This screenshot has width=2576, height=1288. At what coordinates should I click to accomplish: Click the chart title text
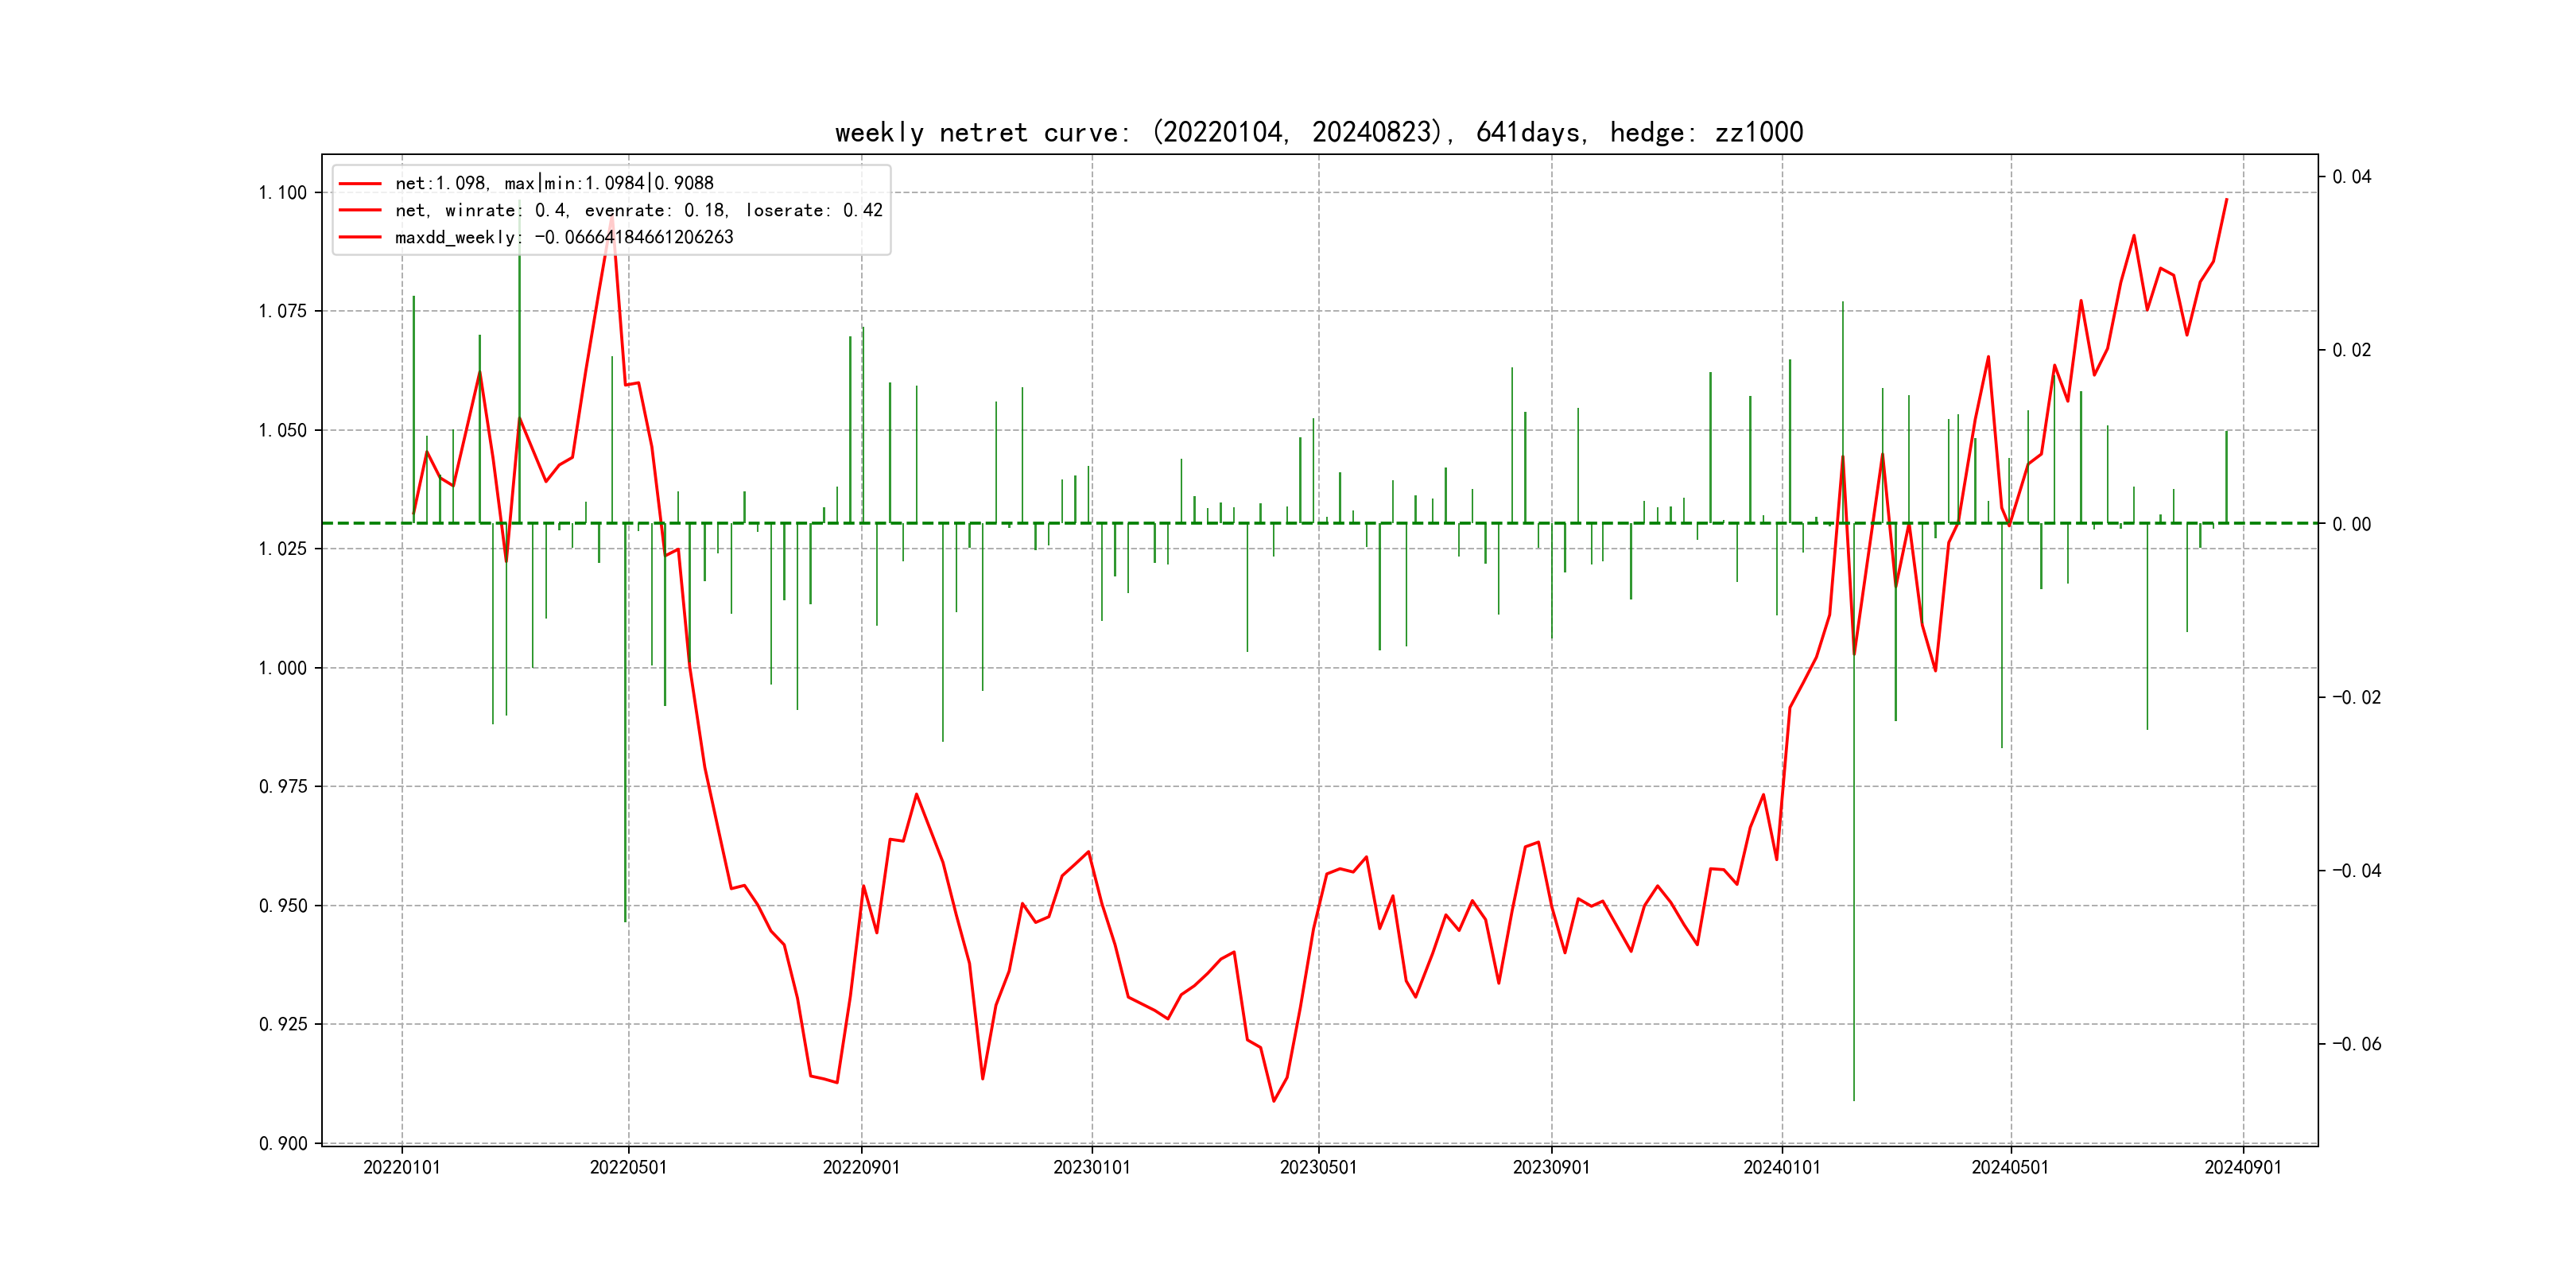point(1318,132)
